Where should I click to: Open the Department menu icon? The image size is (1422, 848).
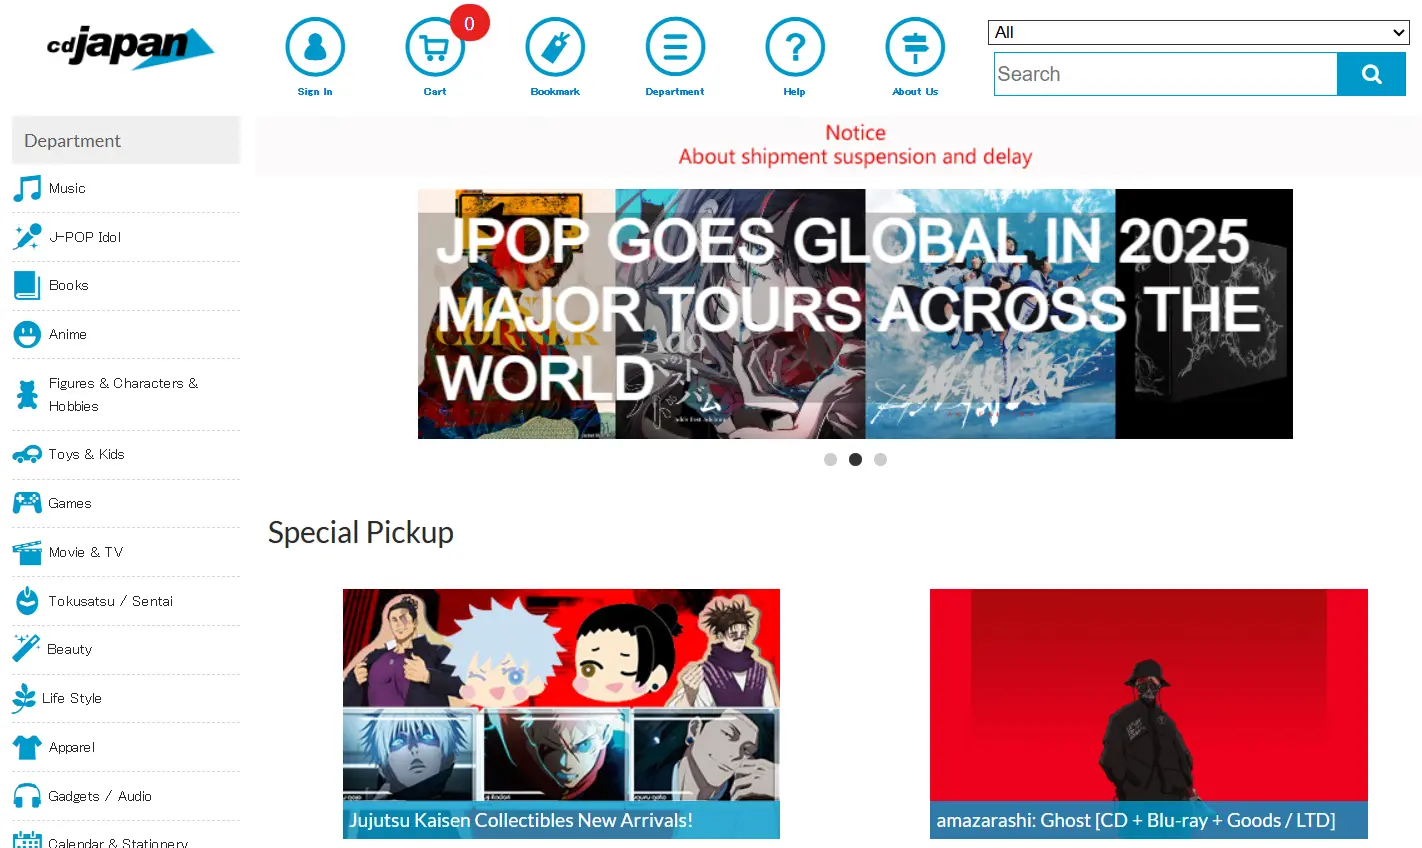[x=675, y=47]
